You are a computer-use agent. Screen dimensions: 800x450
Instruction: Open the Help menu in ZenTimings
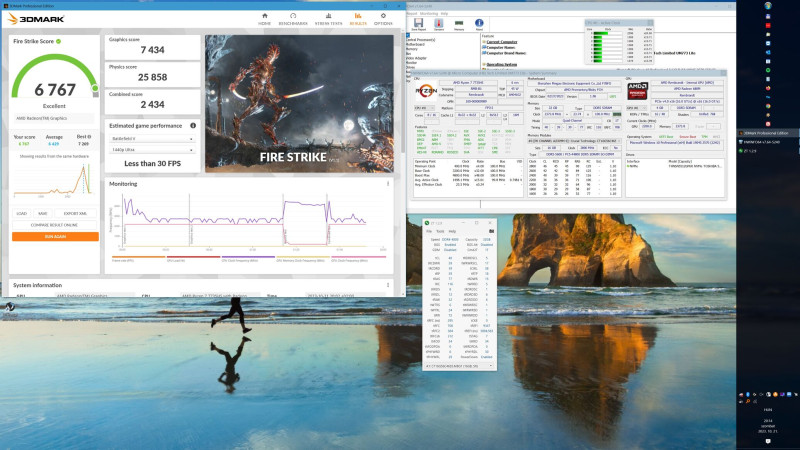pos(452,231)
